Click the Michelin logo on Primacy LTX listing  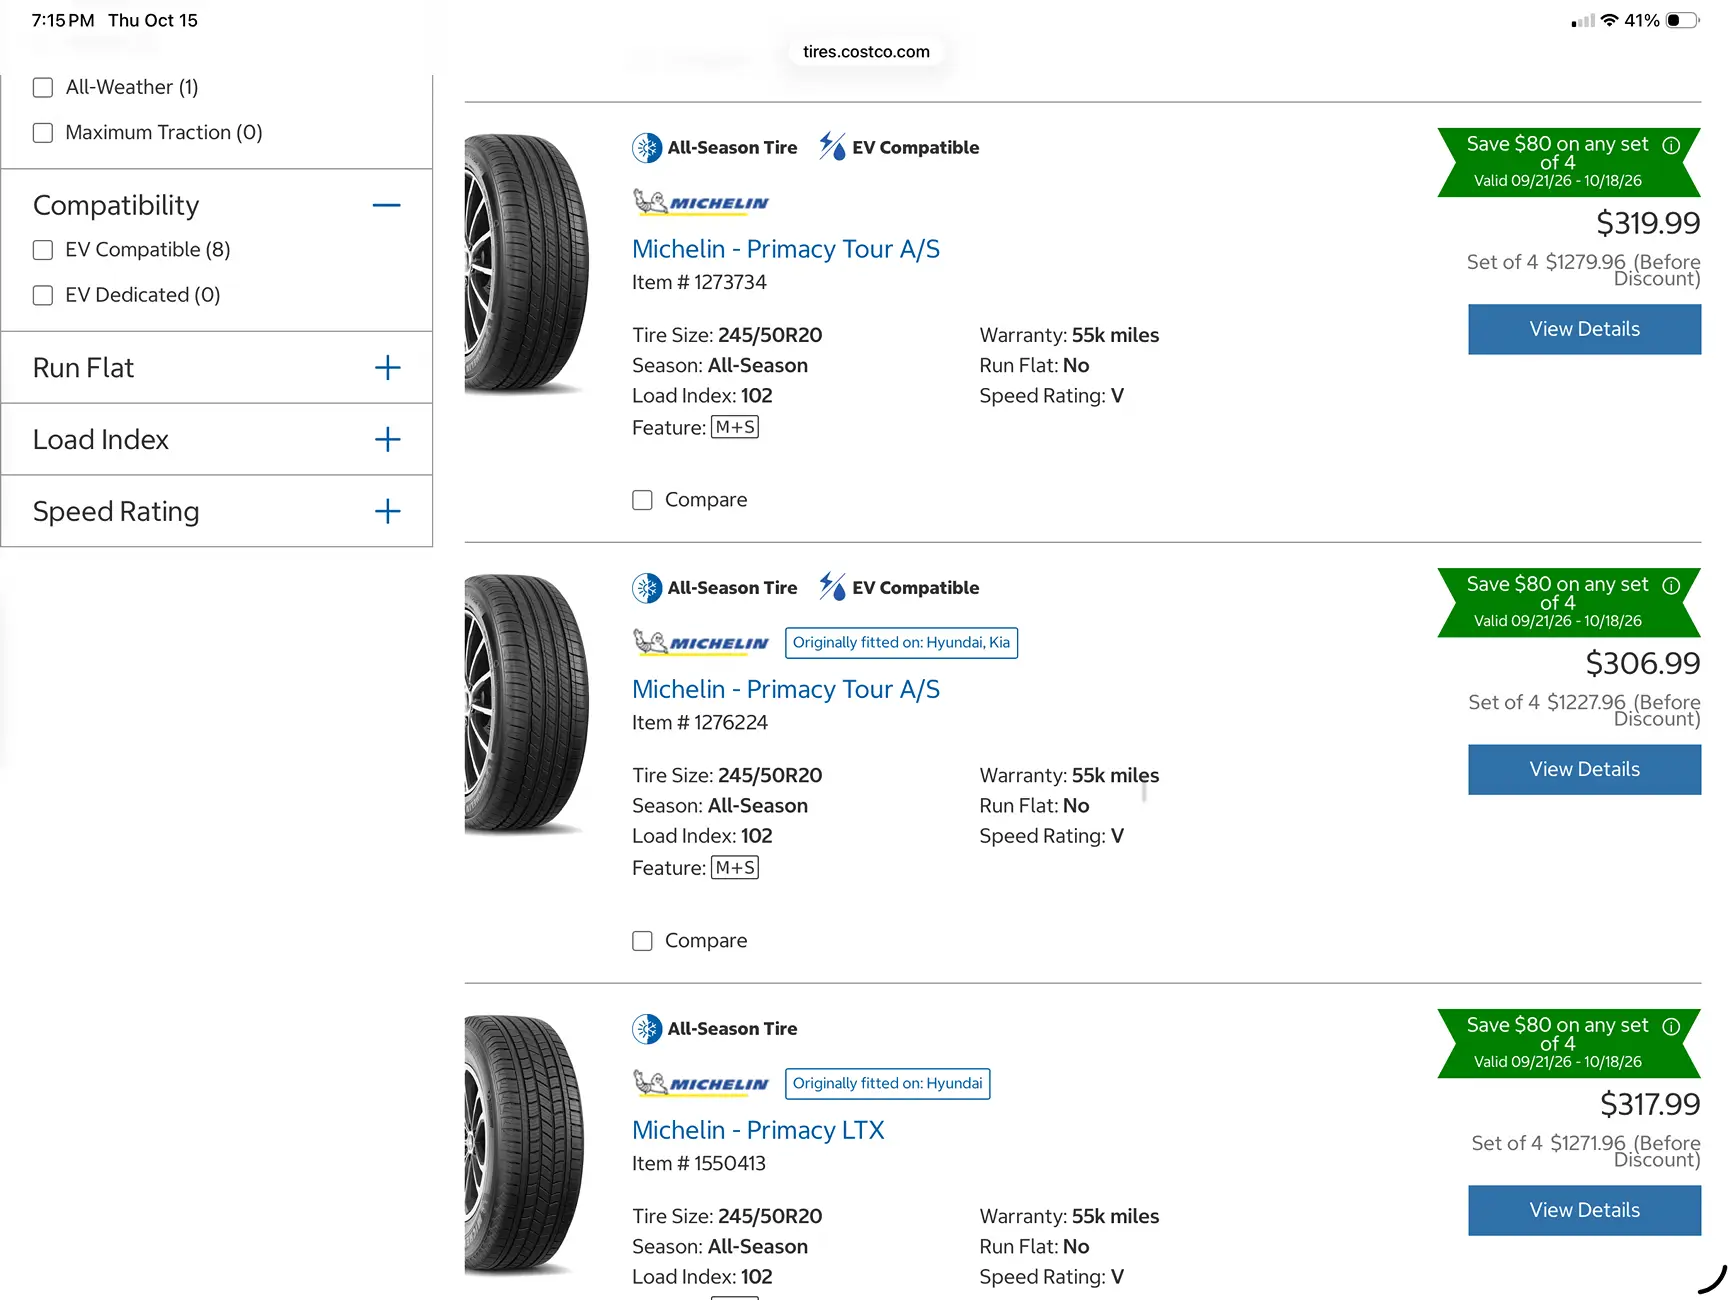(701, 1083)
